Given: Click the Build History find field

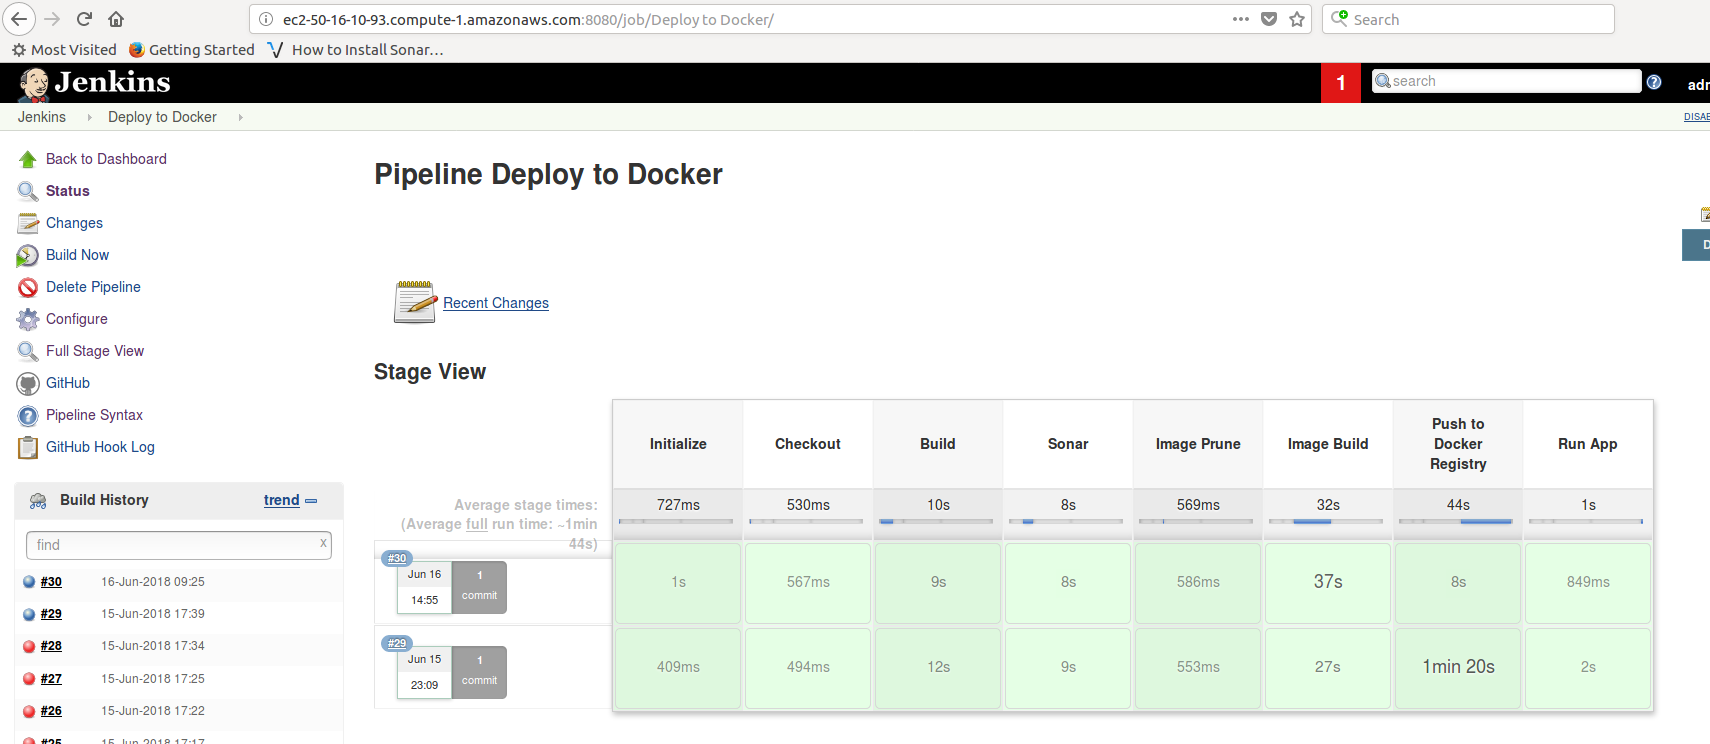Looking at the screenshot, I should coord(178,545).
